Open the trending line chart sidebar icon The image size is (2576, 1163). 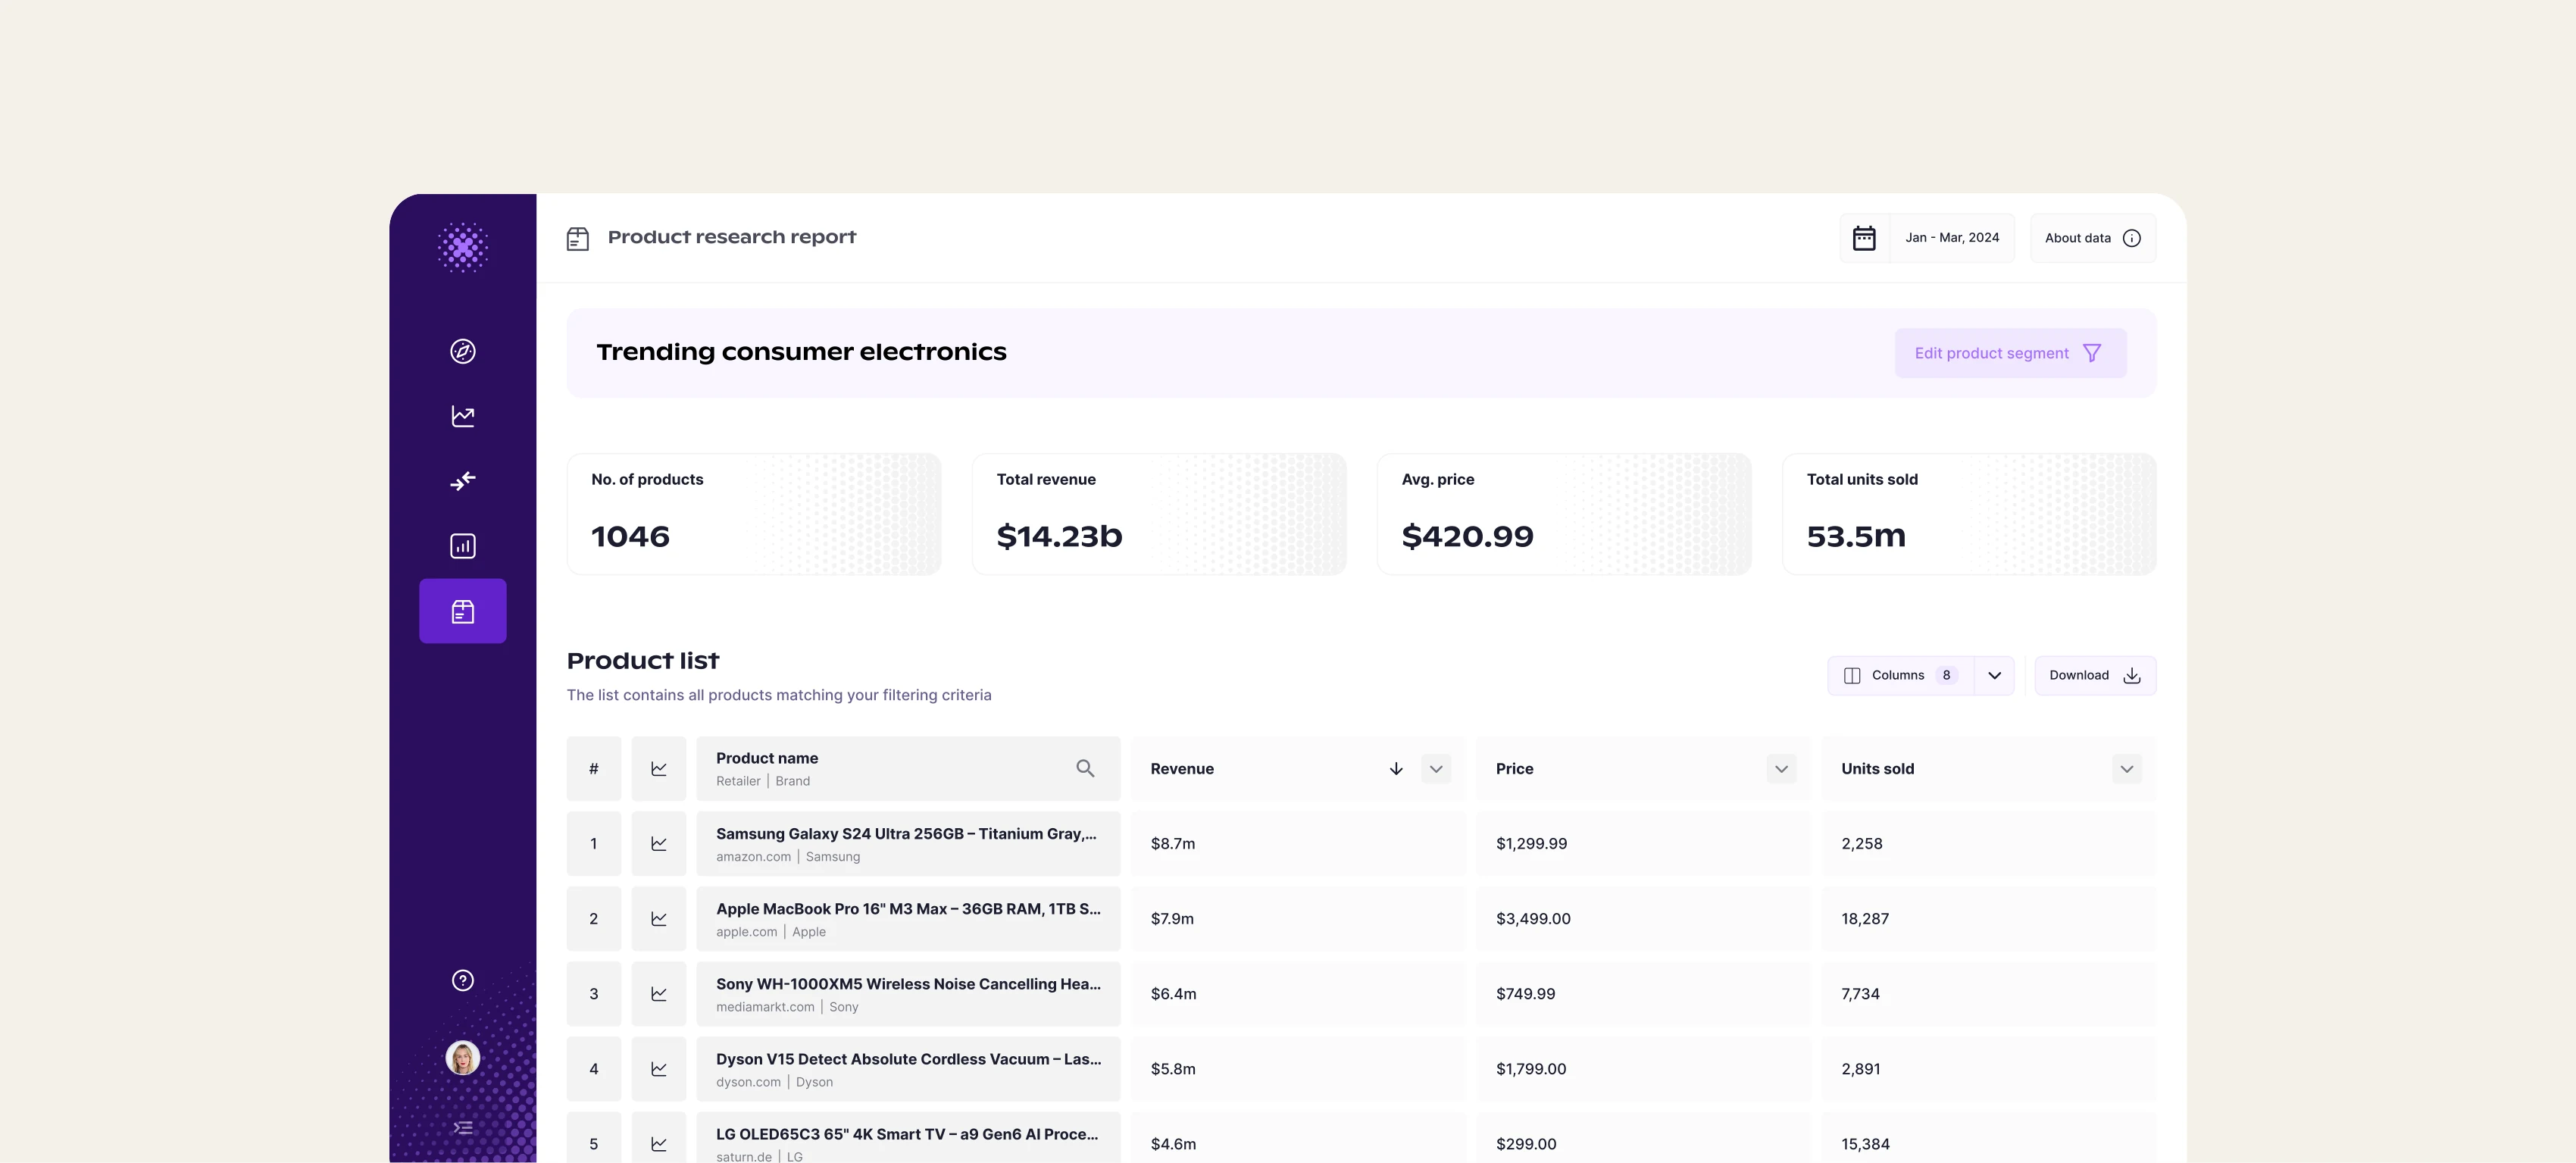click(462, 416)
